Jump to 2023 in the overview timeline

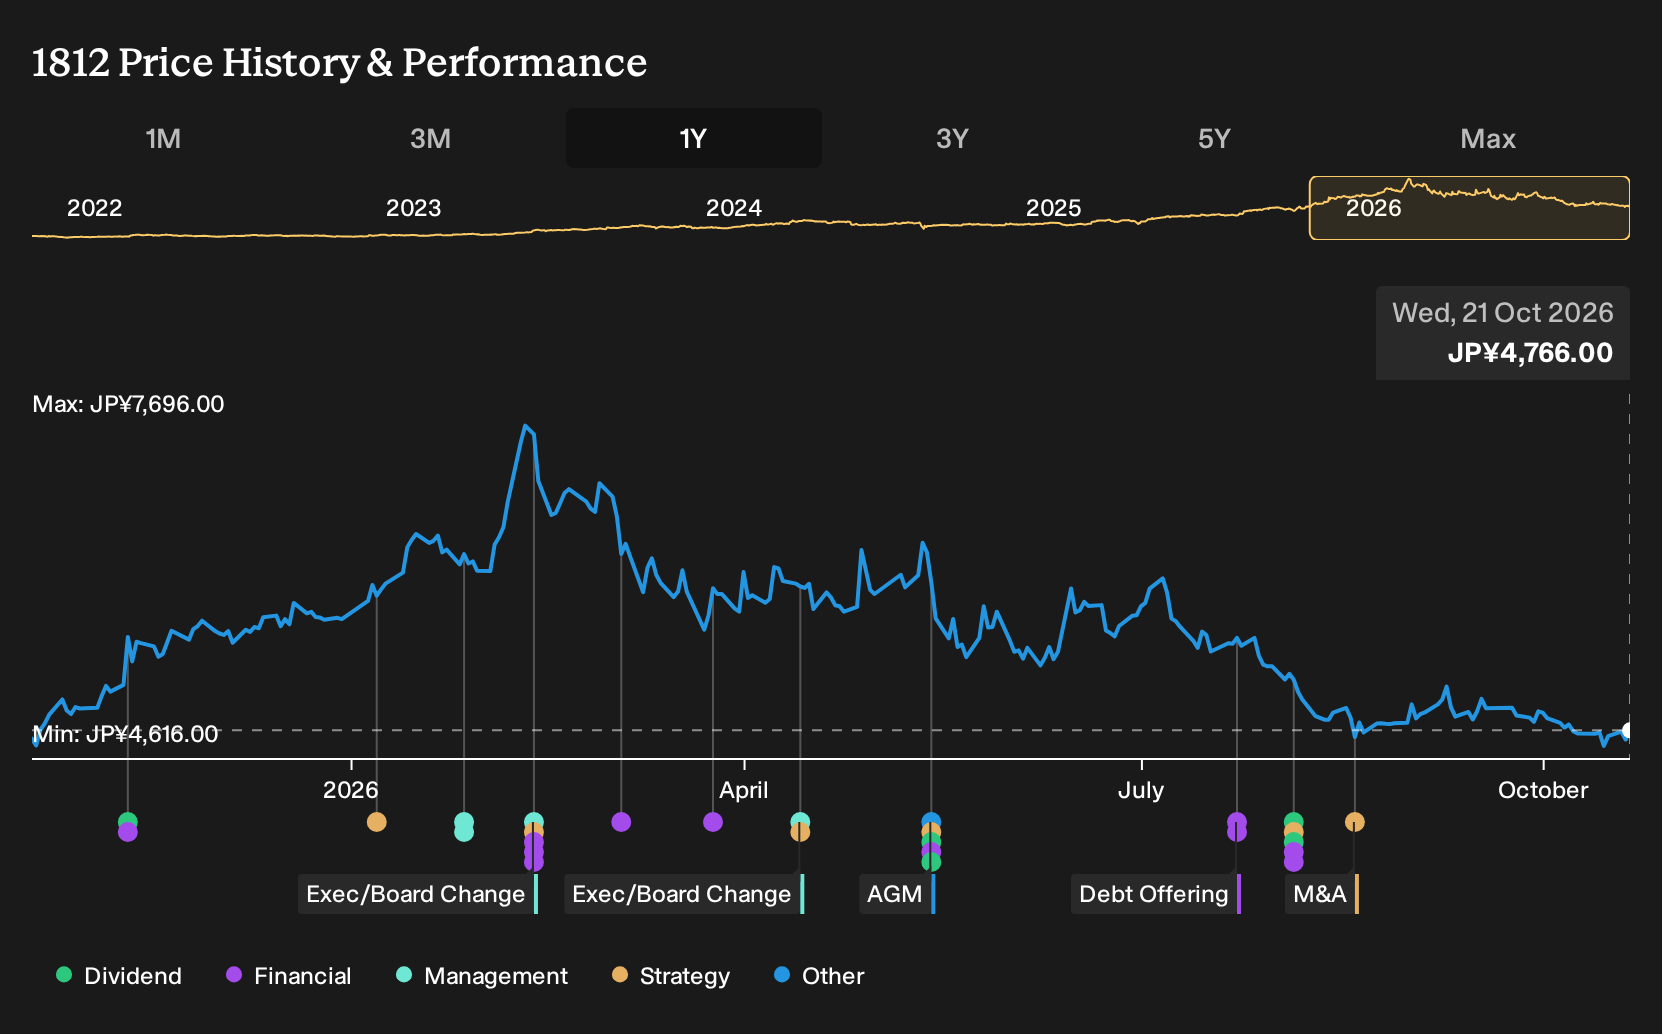click(x=413, y=208)
